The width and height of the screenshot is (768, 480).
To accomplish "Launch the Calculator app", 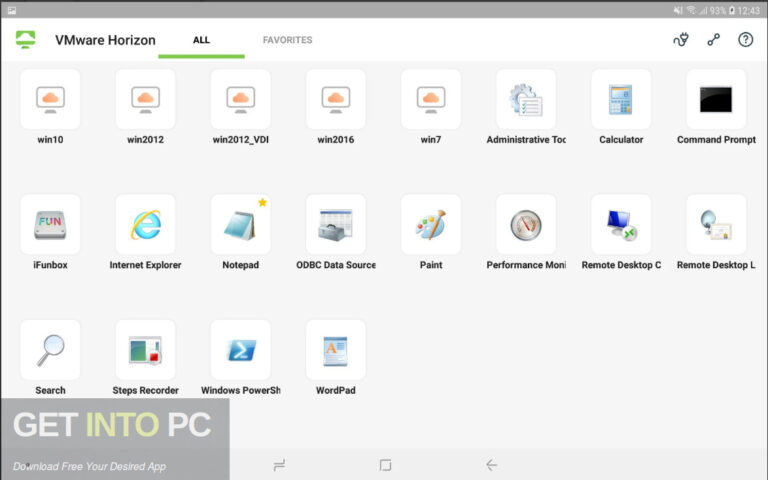I will coord(621,99).
